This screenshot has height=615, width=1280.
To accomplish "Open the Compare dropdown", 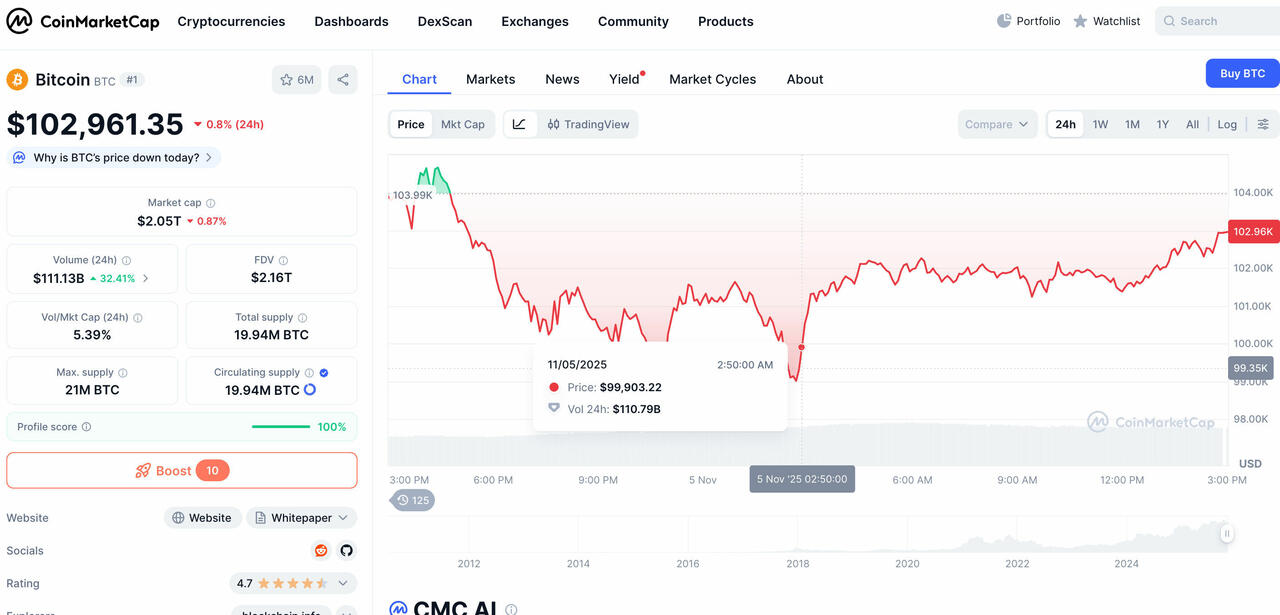I will coord(996,124).
